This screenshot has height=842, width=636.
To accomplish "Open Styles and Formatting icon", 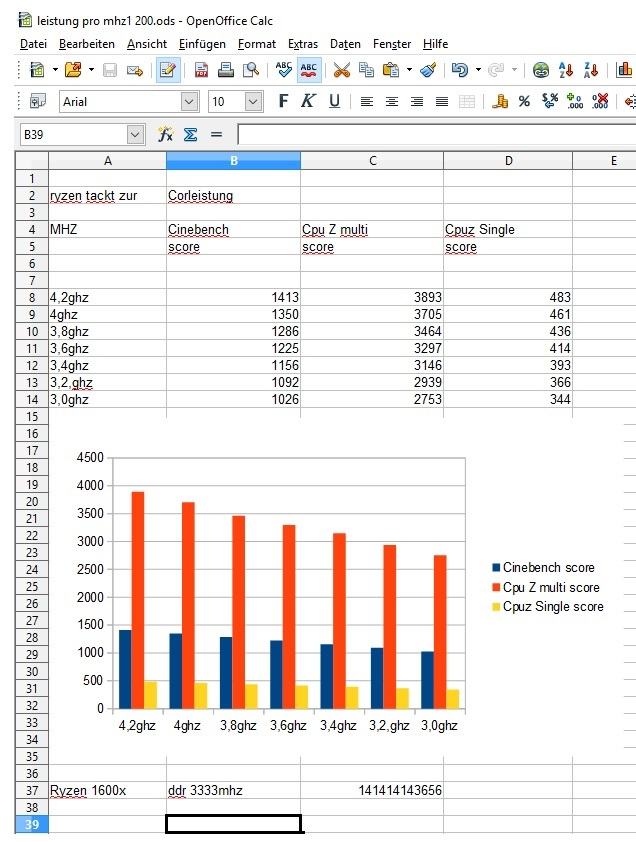I will [37, 101].
